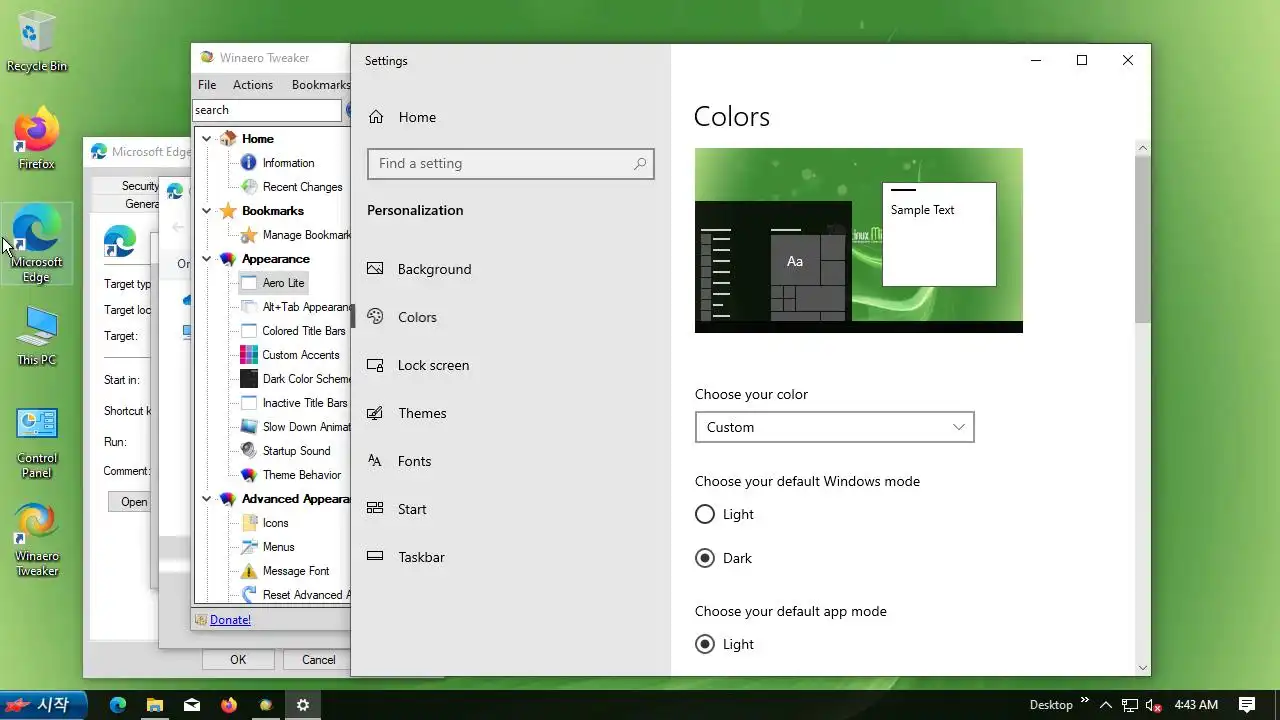The image size is (1280, 720).
Task: Click Settings vertical scrollbar thumb
Action: 1143,238
